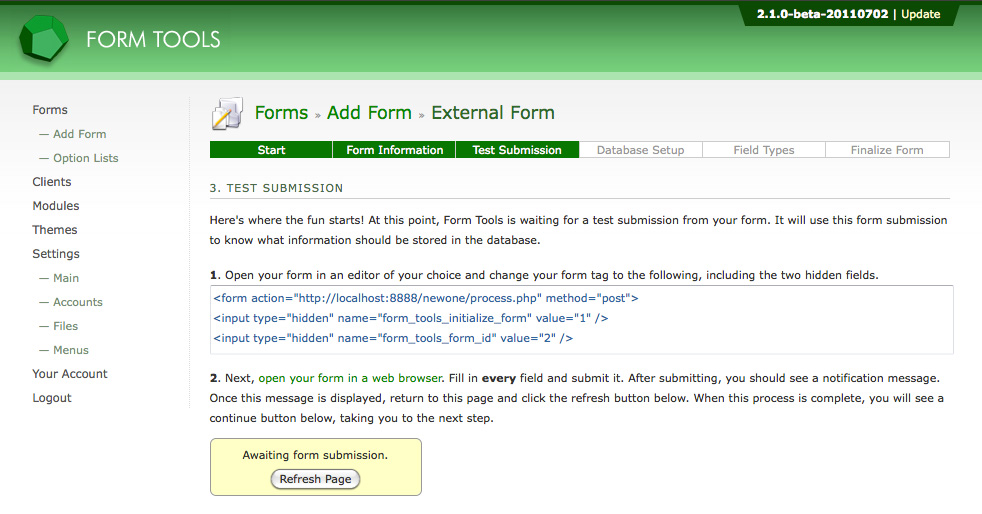
Task: Open 'open your form in a web browser' link
Action: coord(351,378)
